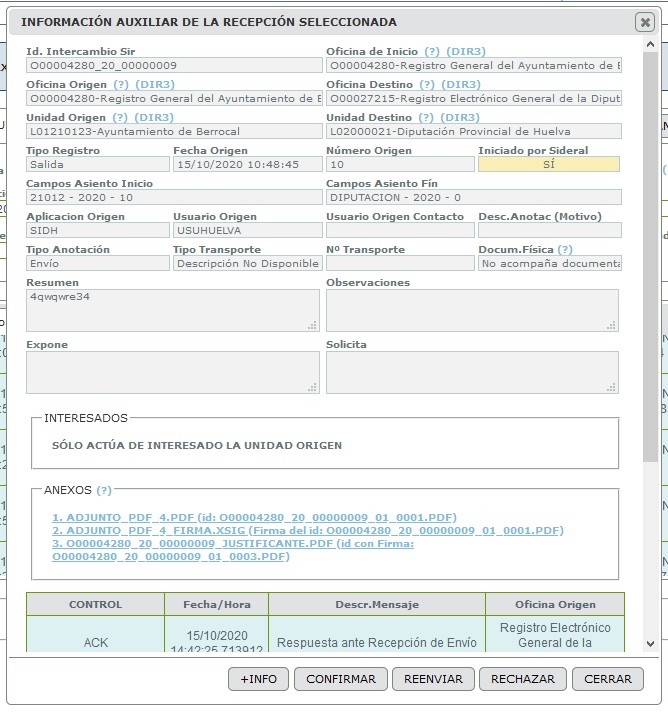Click the Id. Intercambio Sir field
Image resolution: width=668 pixels, height=712 pixels.
(174, 65)
